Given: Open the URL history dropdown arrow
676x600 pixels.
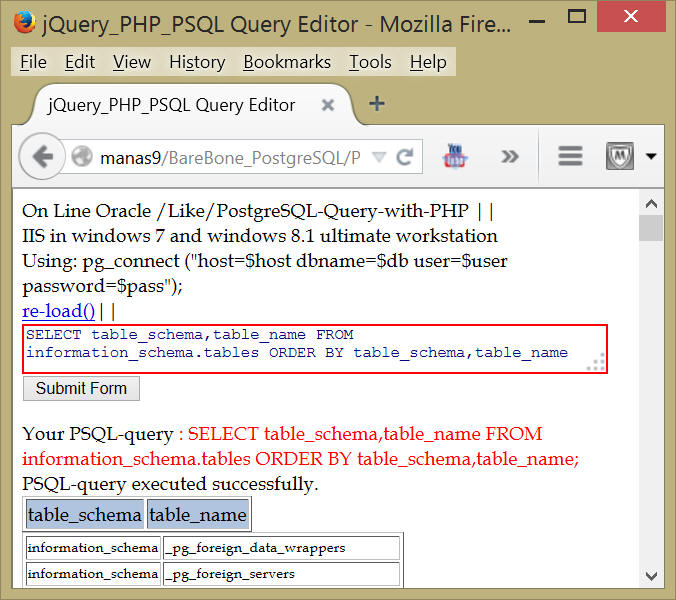Looking at the screenshot, I should pyautogui.click(x=379, y=156).
